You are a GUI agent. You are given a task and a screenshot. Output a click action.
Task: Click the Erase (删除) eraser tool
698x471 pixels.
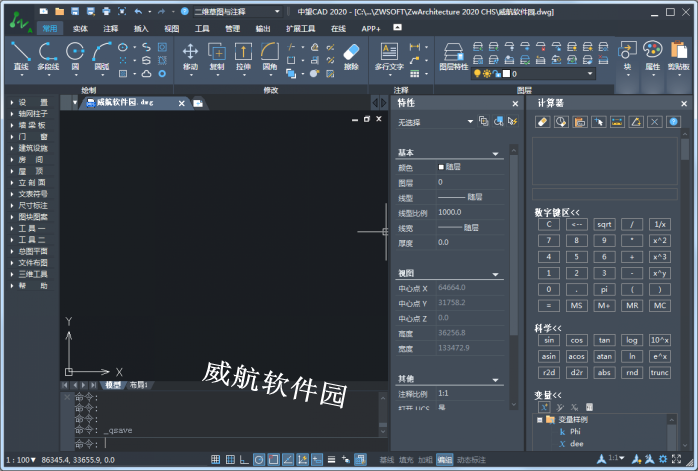pyautogui.click(x=351, y=56)
